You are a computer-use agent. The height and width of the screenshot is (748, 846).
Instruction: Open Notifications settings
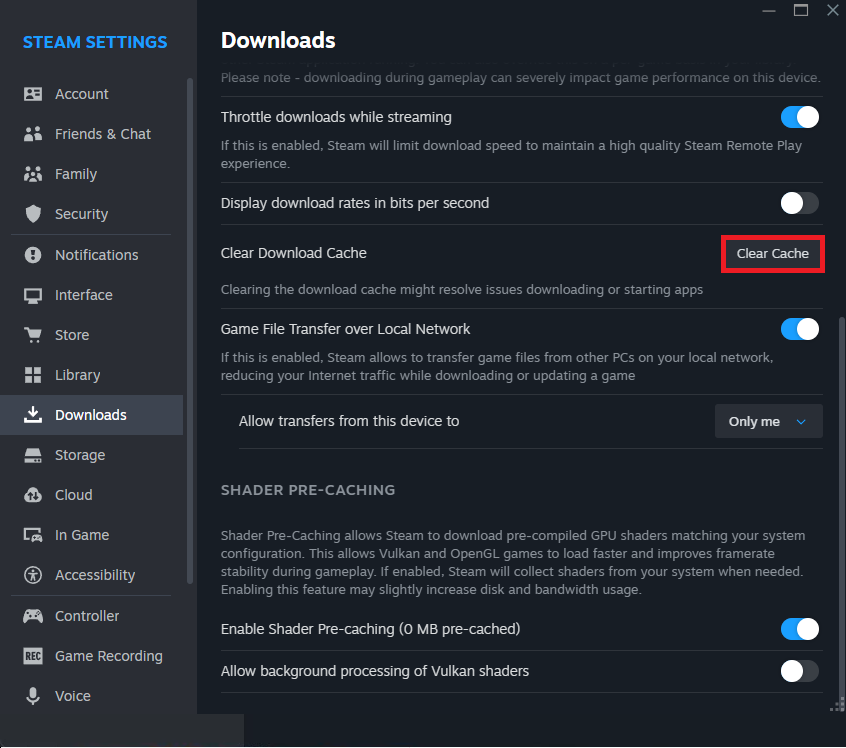click(x=92, y=255)
